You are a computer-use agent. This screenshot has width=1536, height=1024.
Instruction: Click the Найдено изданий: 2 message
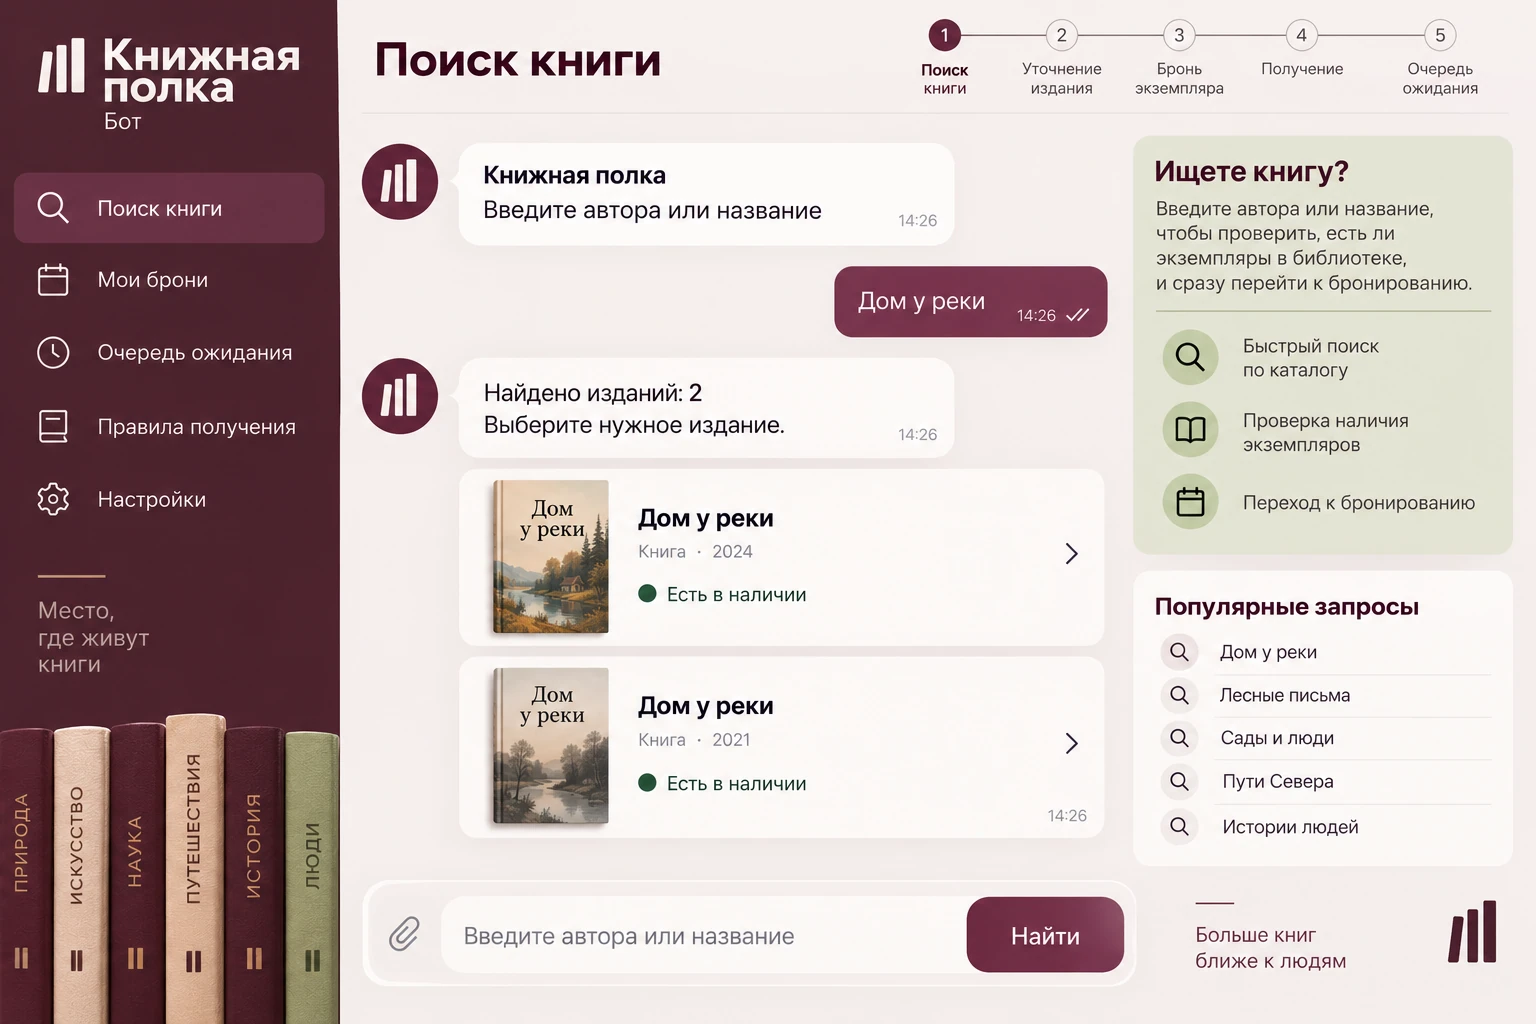(706, 408)
